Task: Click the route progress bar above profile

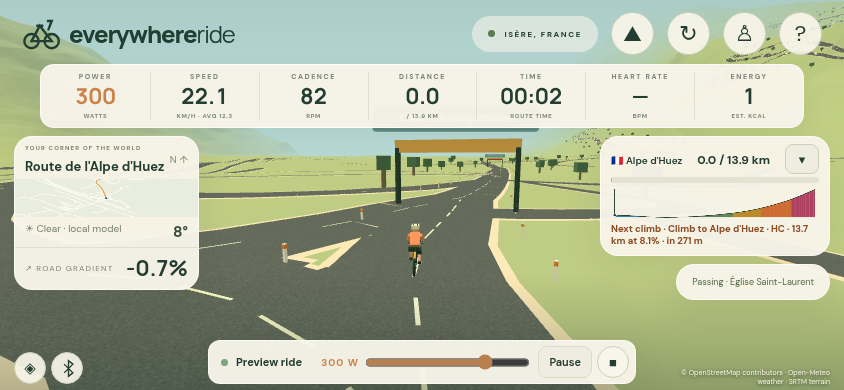Action: click(x=715, y=180)
